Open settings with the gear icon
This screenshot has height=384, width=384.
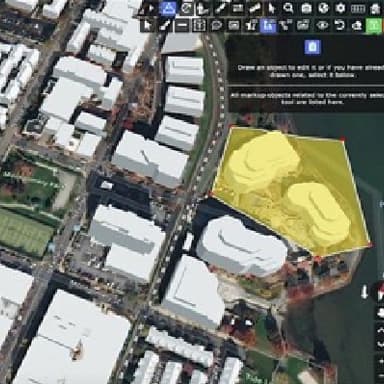tap(340, 8)
